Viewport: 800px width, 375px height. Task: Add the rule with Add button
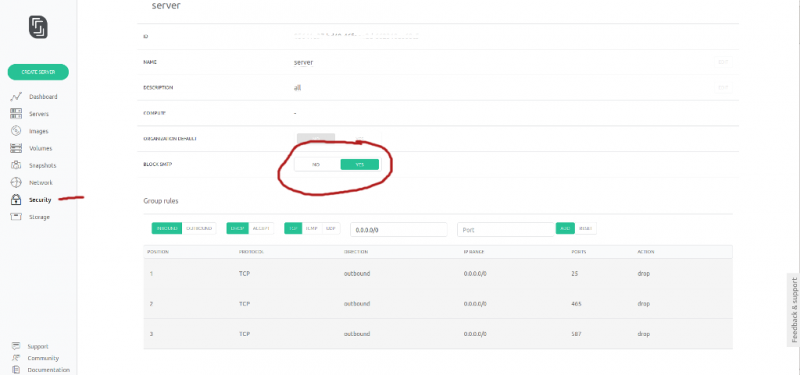click(565, 228)
